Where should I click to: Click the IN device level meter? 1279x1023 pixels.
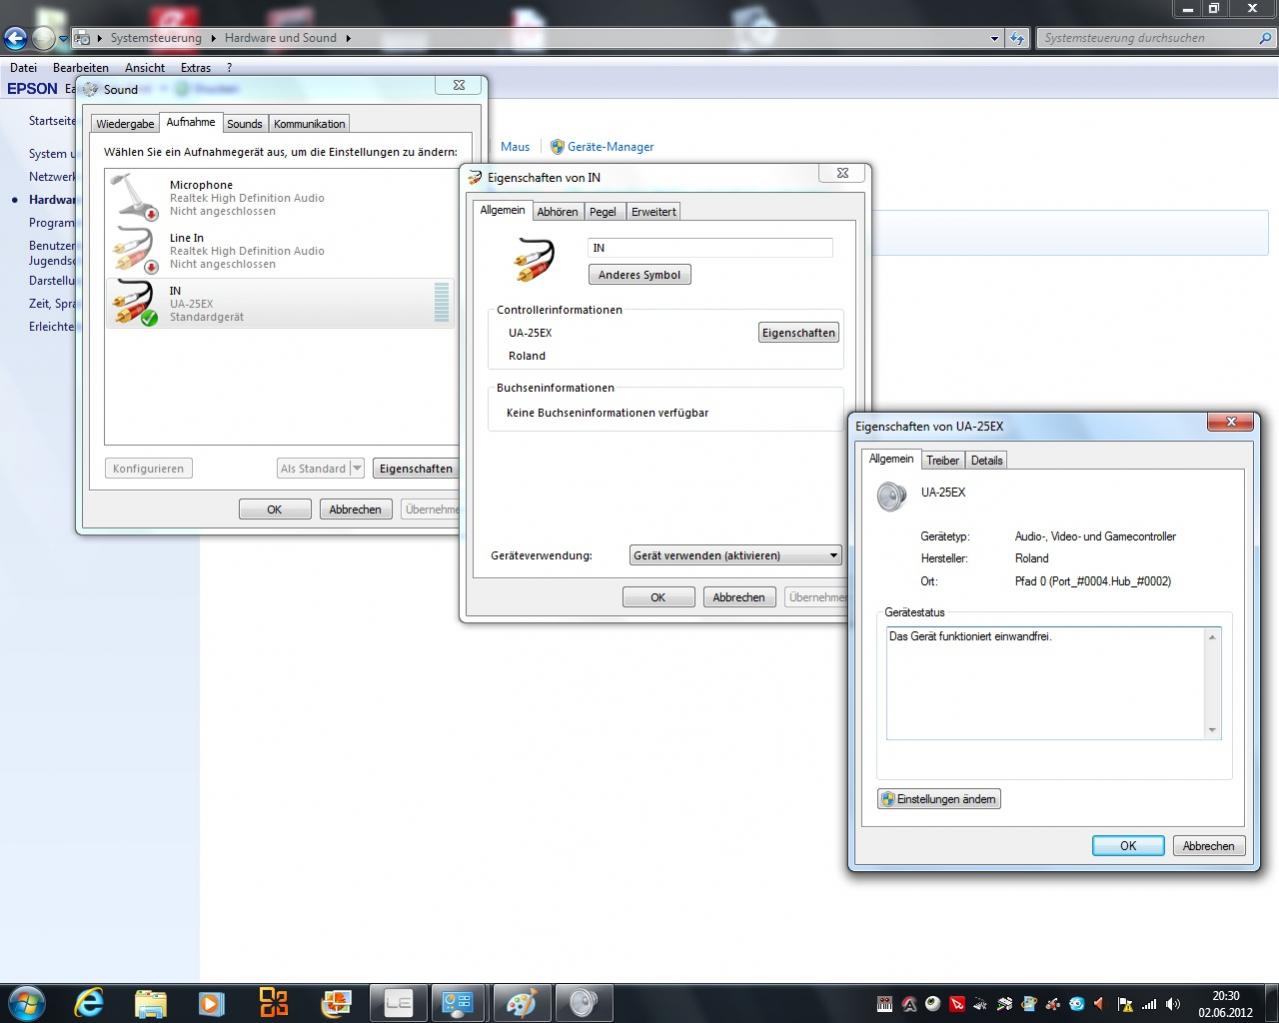tap(441, 303)
